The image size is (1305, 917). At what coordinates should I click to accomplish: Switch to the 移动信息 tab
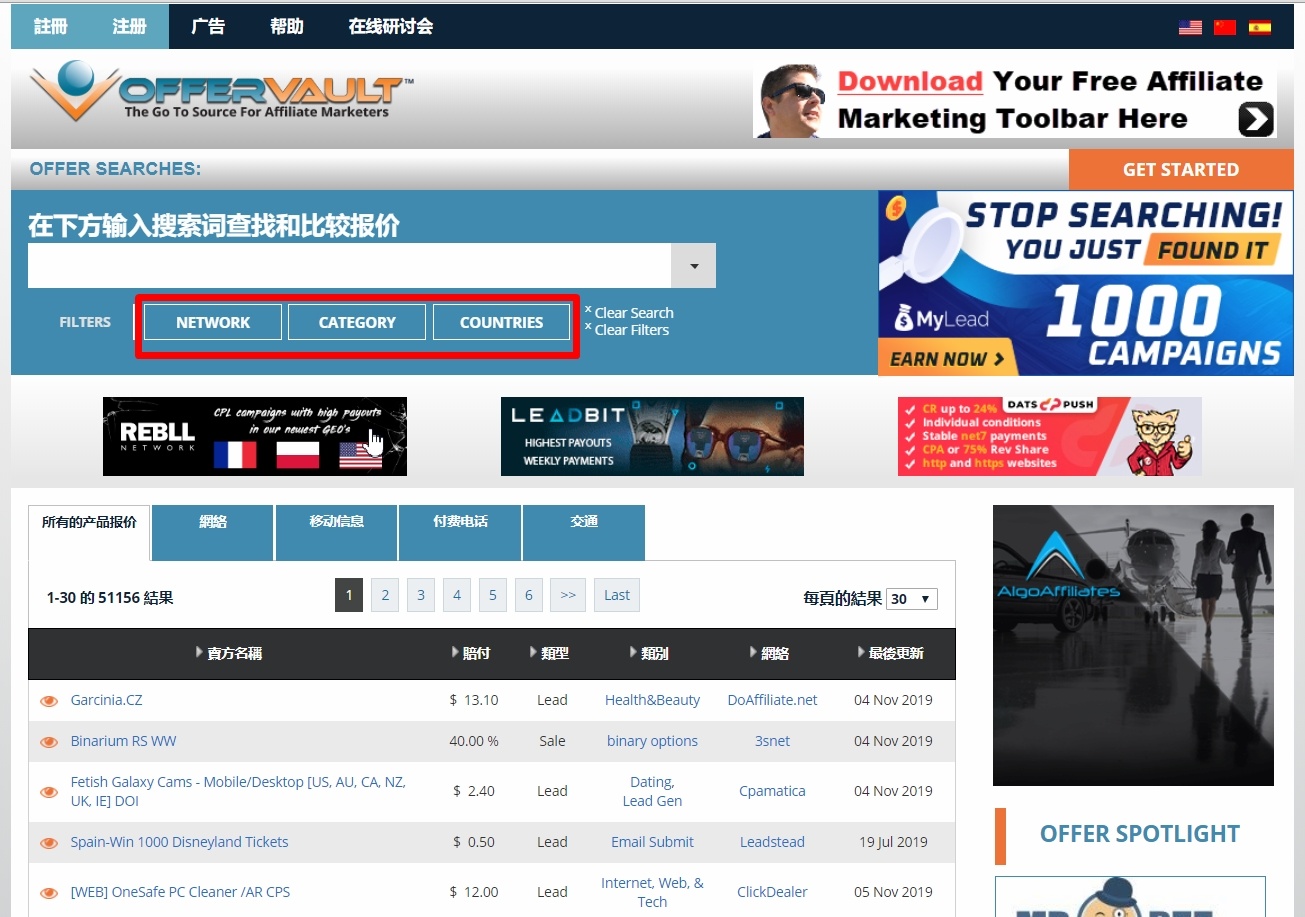click(x=336, y=522)
